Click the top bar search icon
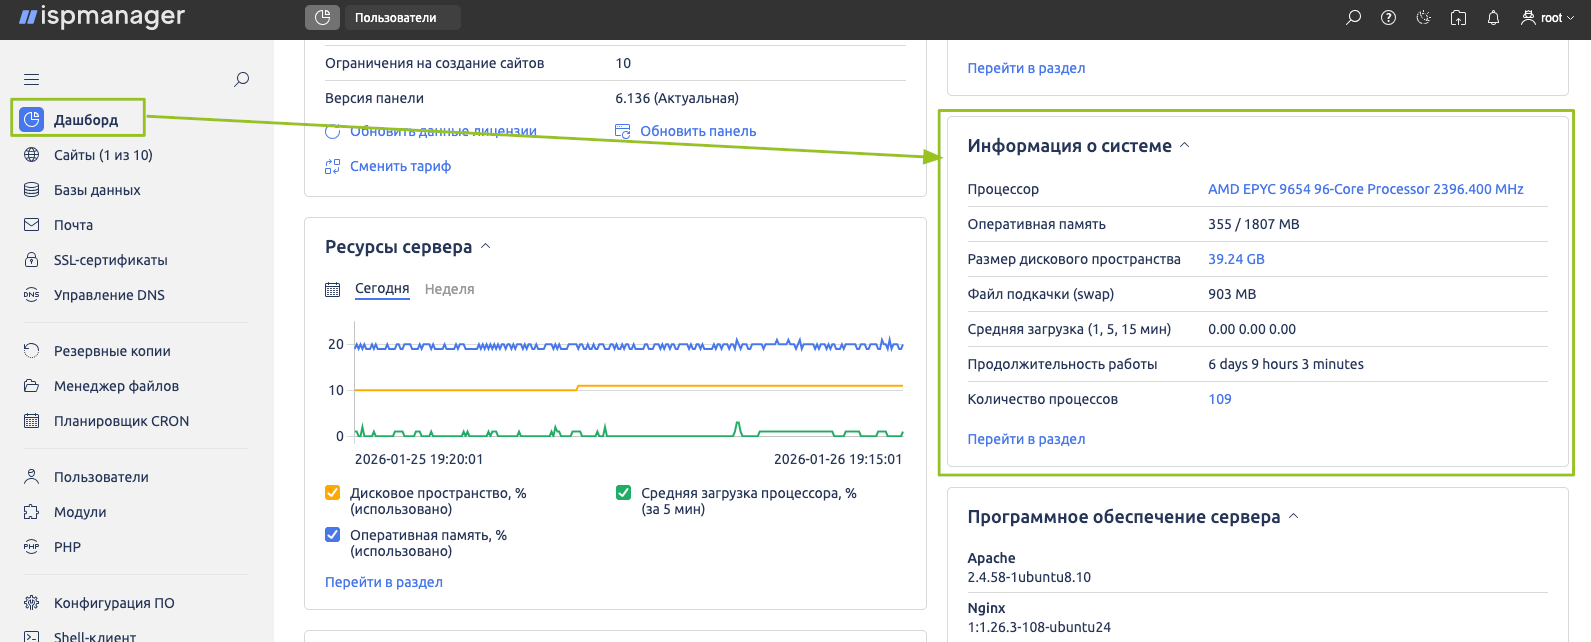Viewport: 1591px width, 642px height. pyautogui.click(x=1353, y=18)
